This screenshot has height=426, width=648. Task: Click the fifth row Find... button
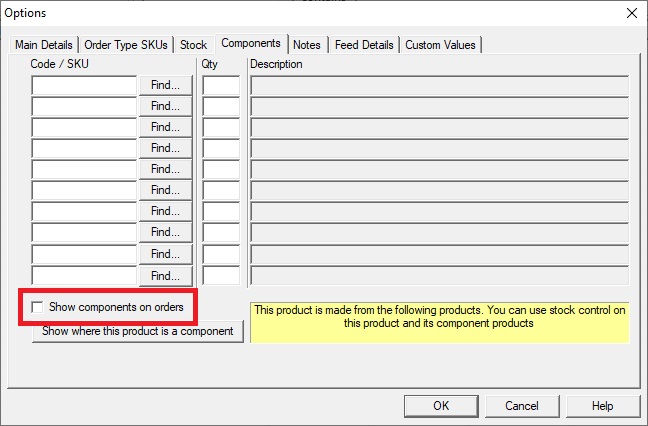(x=166, y=169)
